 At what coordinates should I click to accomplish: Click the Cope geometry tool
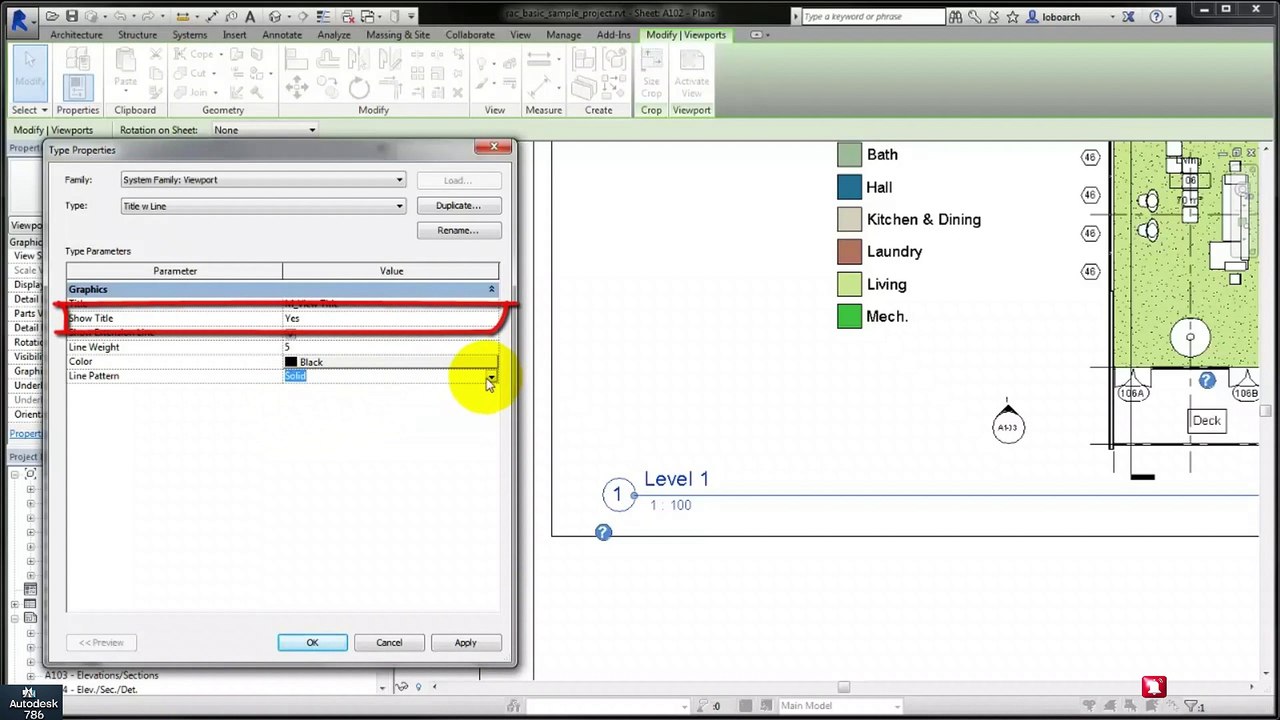pos(195,54)
